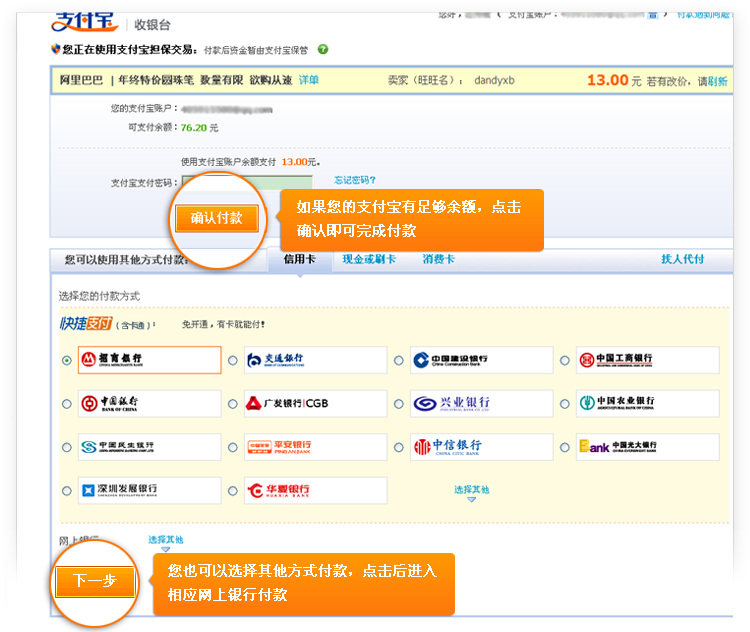Choose the 中国工商银行 bank logo box

tap(648, 360)
